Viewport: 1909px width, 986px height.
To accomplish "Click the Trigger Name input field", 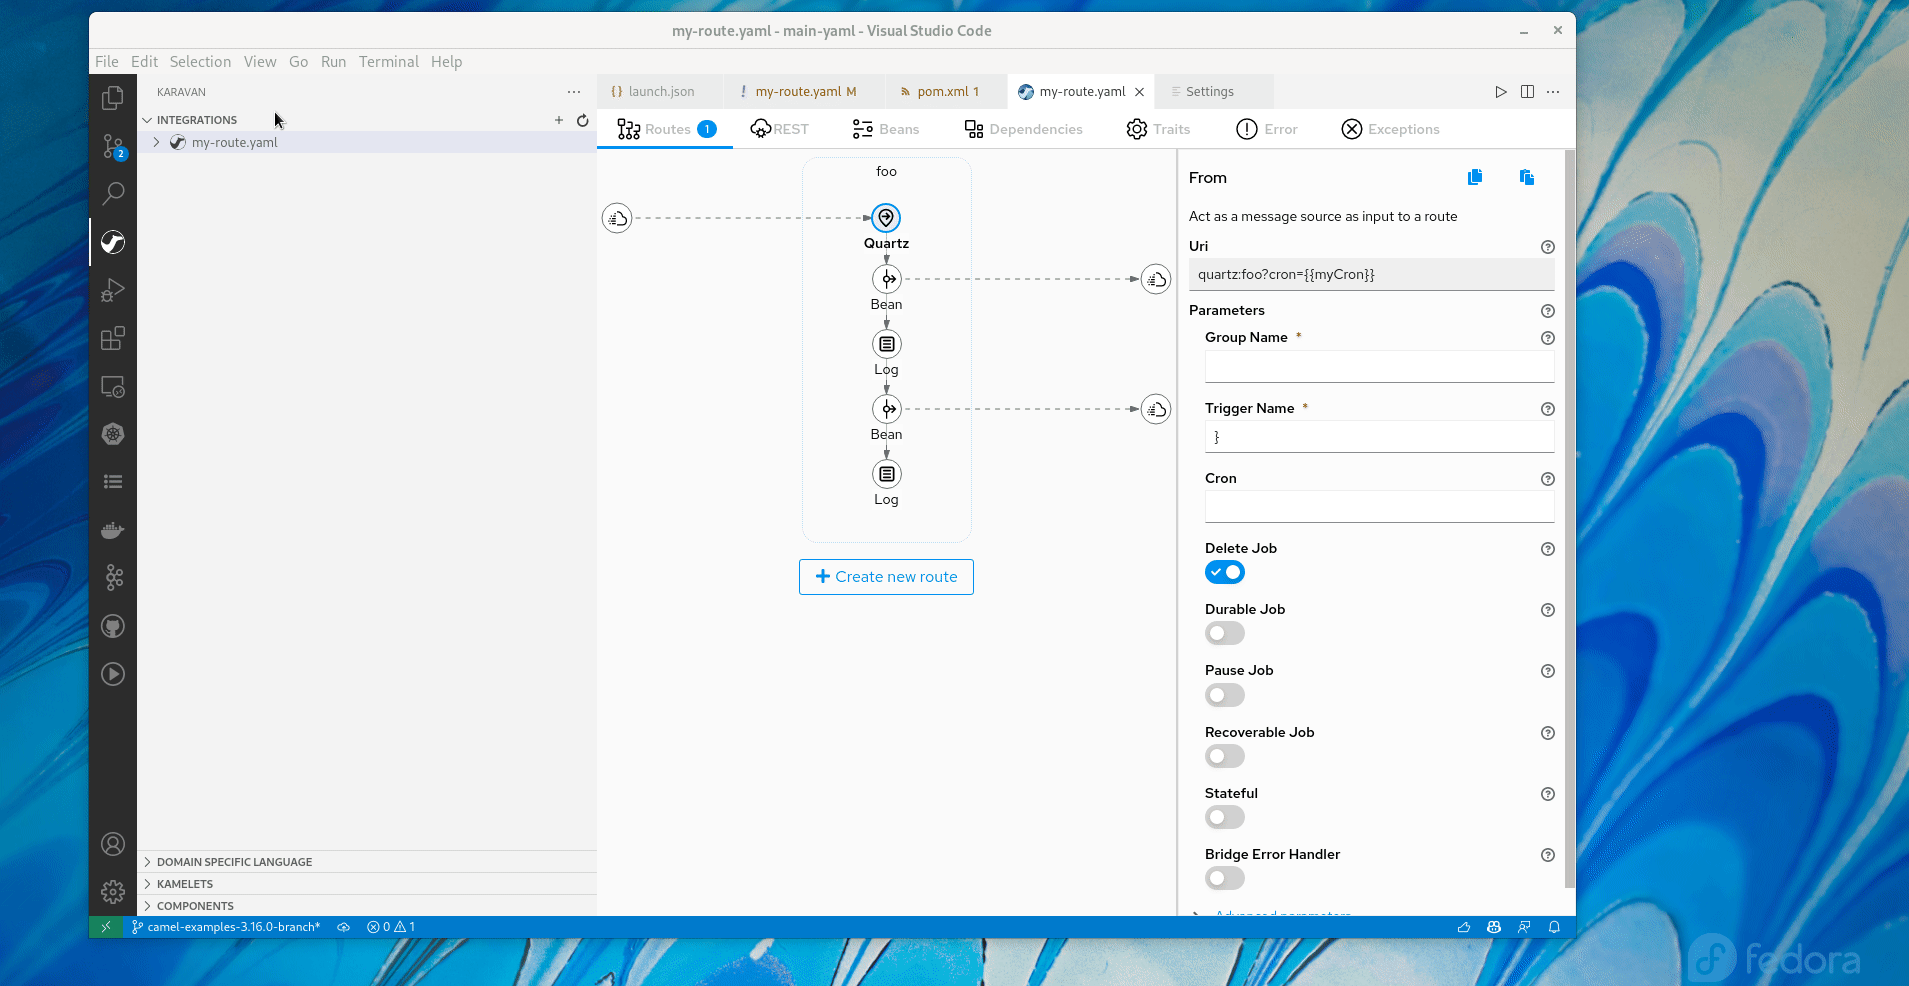I will point(1379,437).
